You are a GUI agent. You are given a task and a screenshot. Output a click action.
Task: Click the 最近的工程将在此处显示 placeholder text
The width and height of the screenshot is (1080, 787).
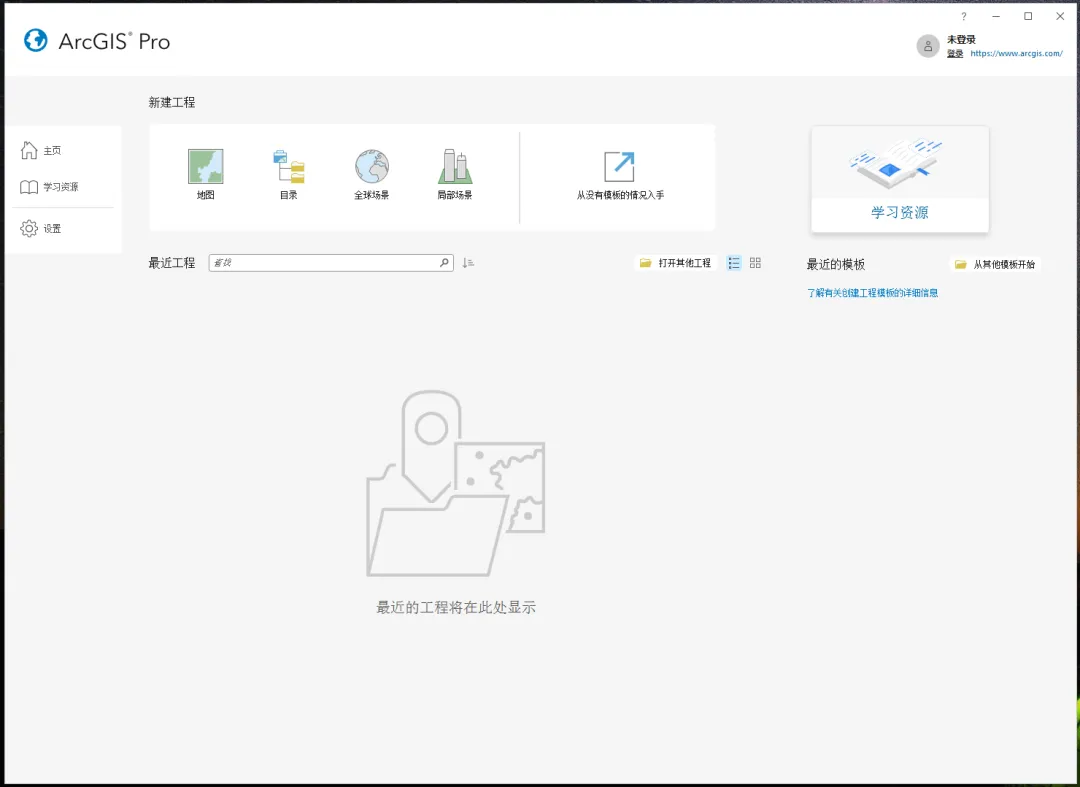coord(456,607)
